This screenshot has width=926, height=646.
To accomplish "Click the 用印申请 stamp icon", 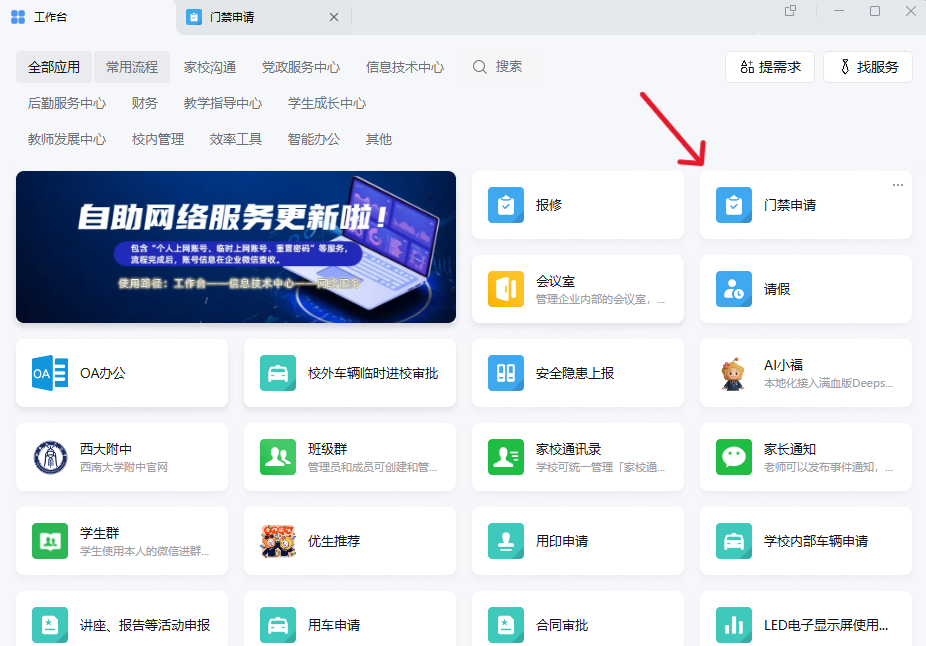I will pyautogui.click(x=506, y=541).
